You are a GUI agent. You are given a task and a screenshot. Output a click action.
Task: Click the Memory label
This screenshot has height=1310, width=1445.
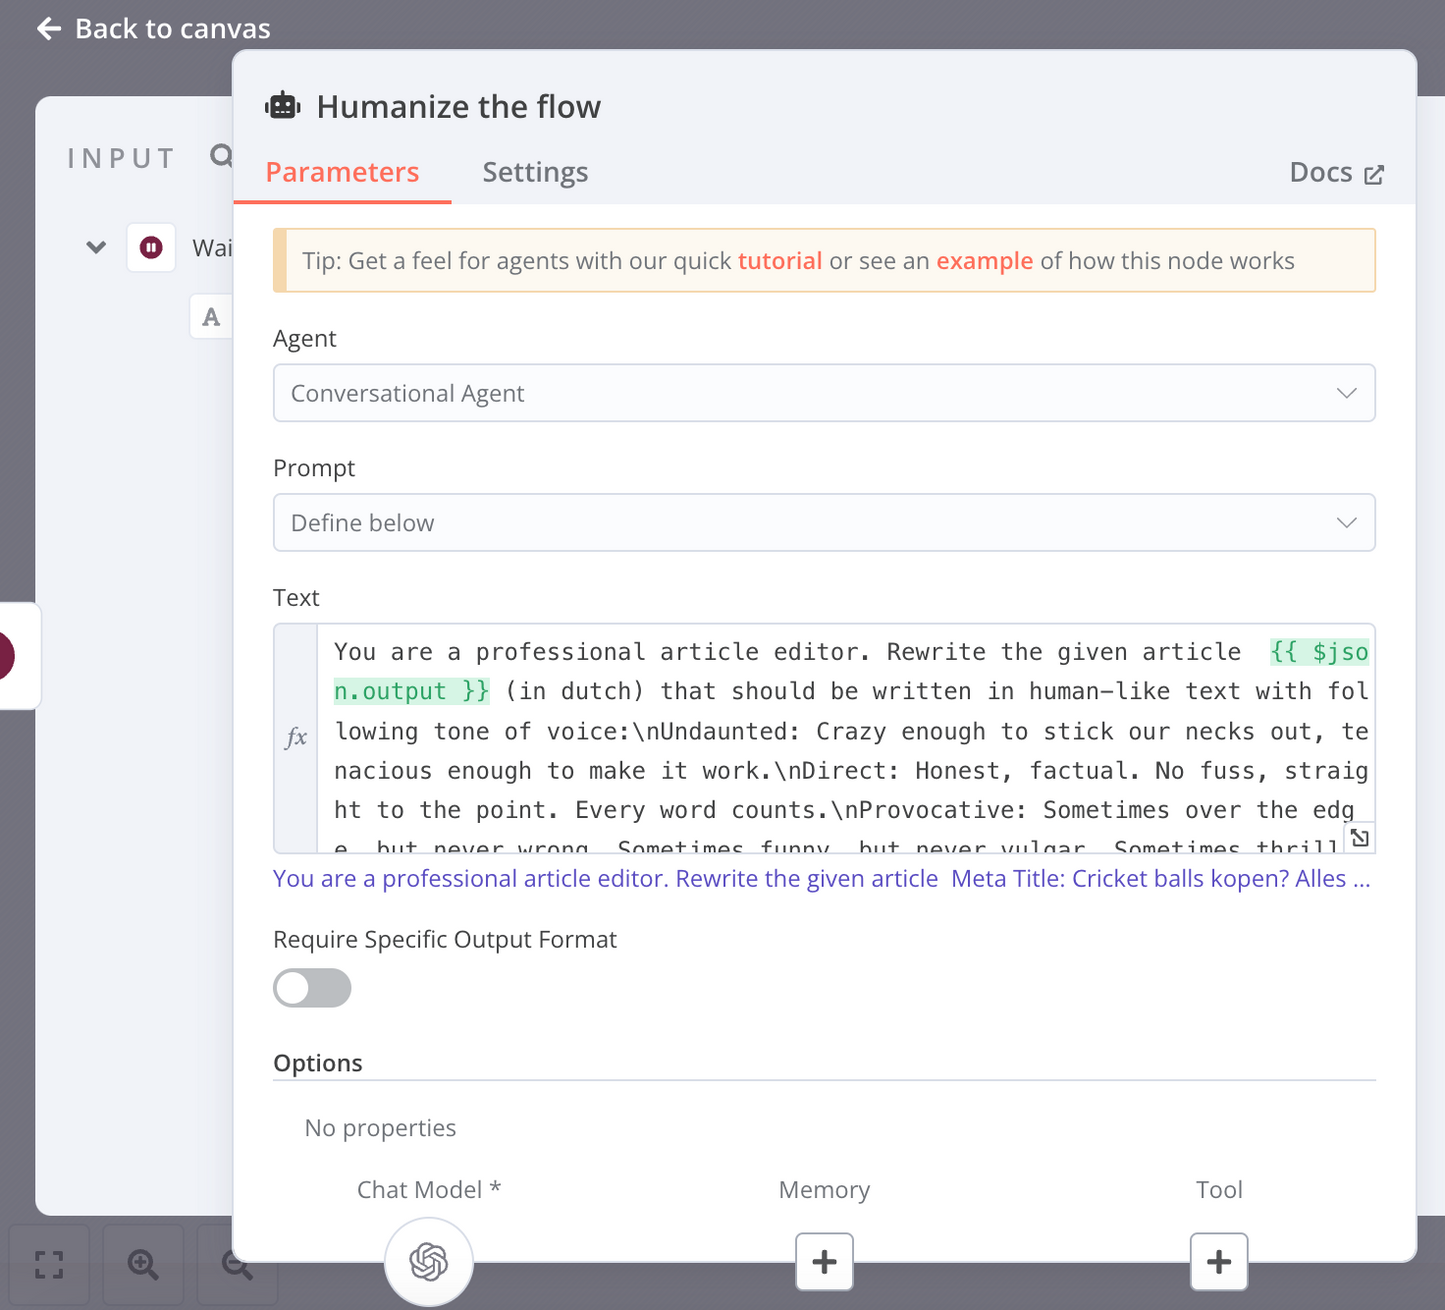coord(824,1190)
